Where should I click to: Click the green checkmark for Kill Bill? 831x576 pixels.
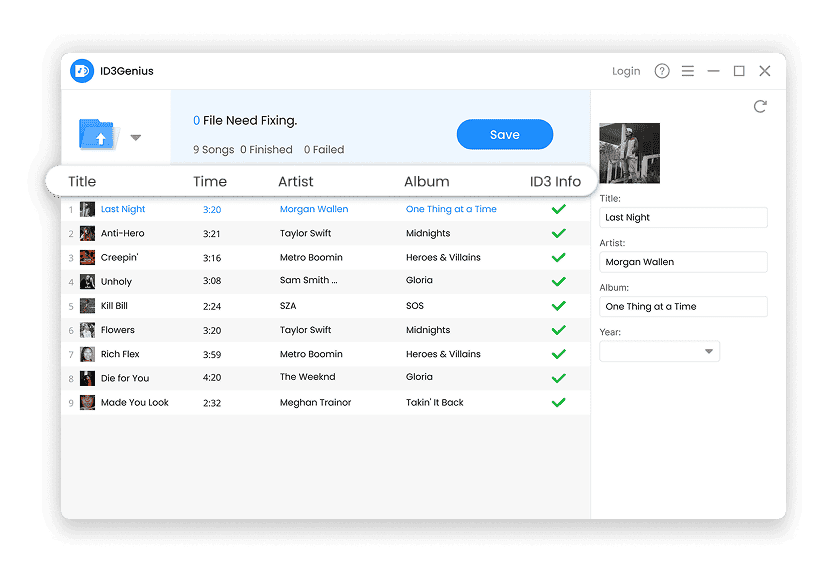[x=559, y=306]
